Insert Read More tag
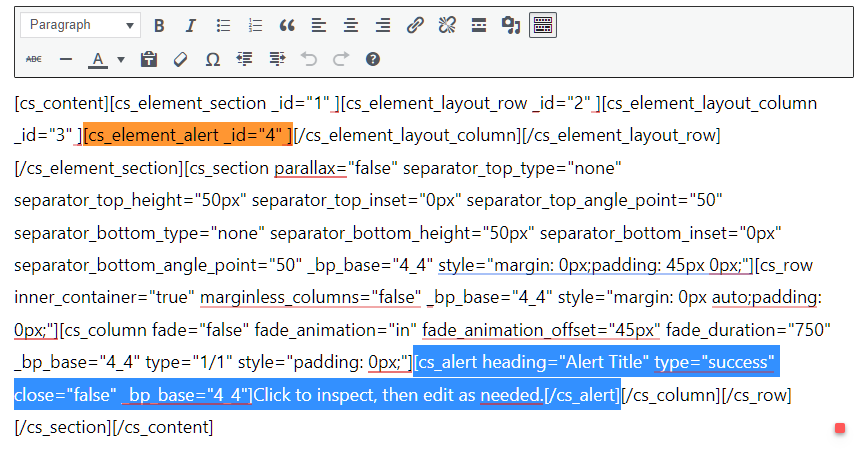This screenshot has width=863, height=464. [479, 25]
